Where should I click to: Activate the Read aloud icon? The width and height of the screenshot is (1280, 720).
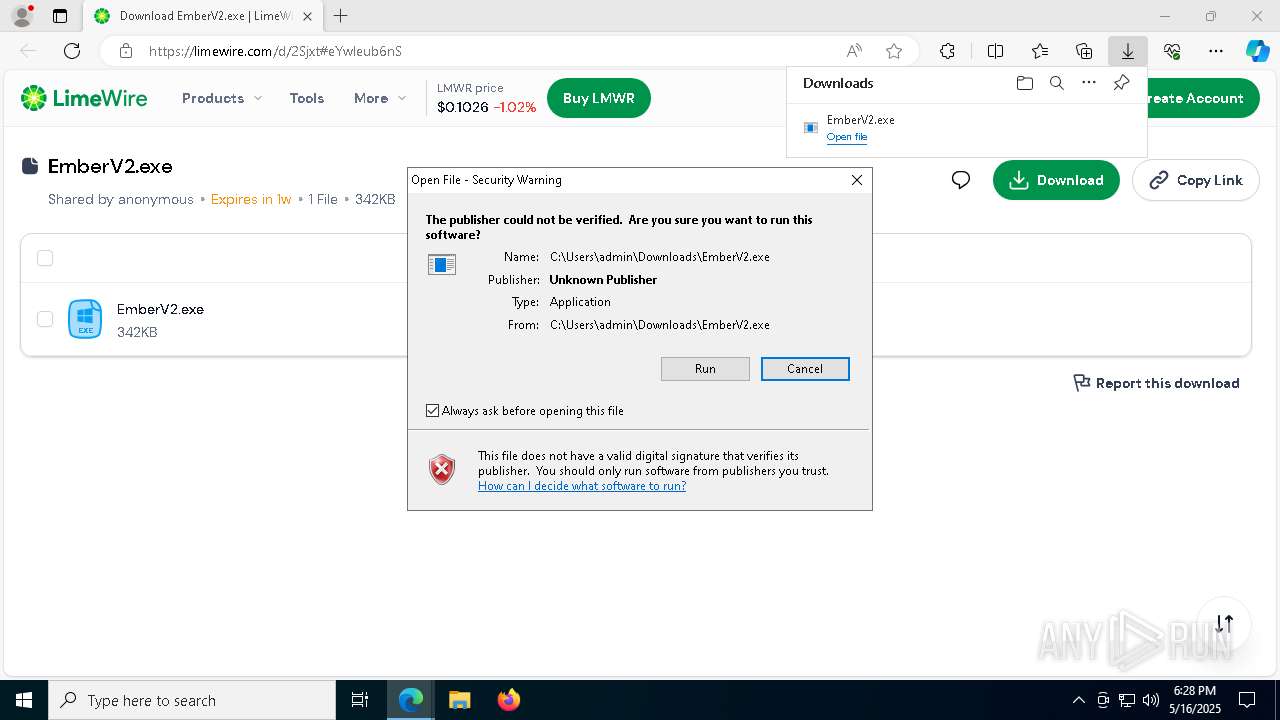tap(854, 51)
